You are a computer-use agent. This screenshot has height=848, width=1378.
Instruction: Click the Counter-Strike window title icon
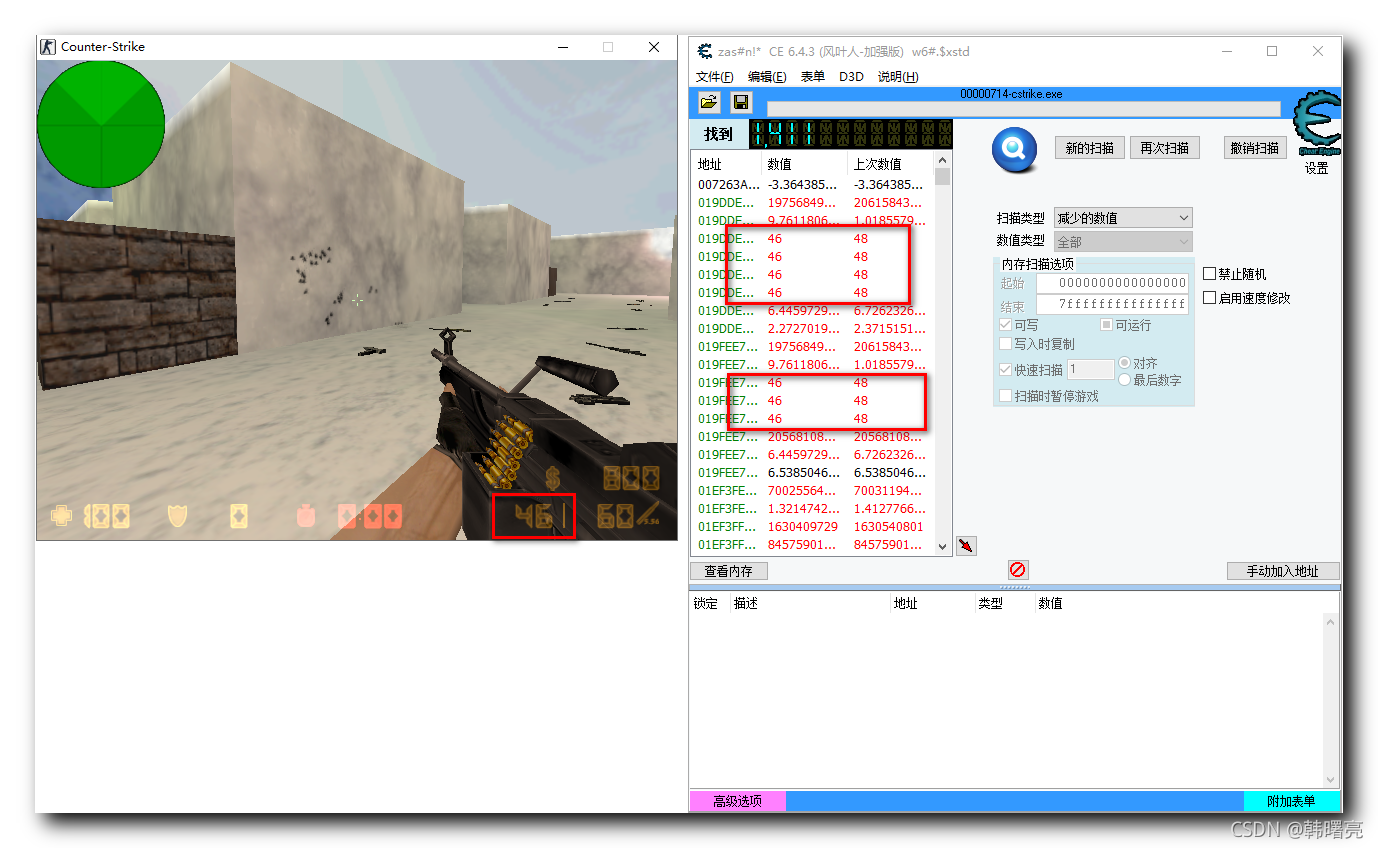(x=47, y=46)
